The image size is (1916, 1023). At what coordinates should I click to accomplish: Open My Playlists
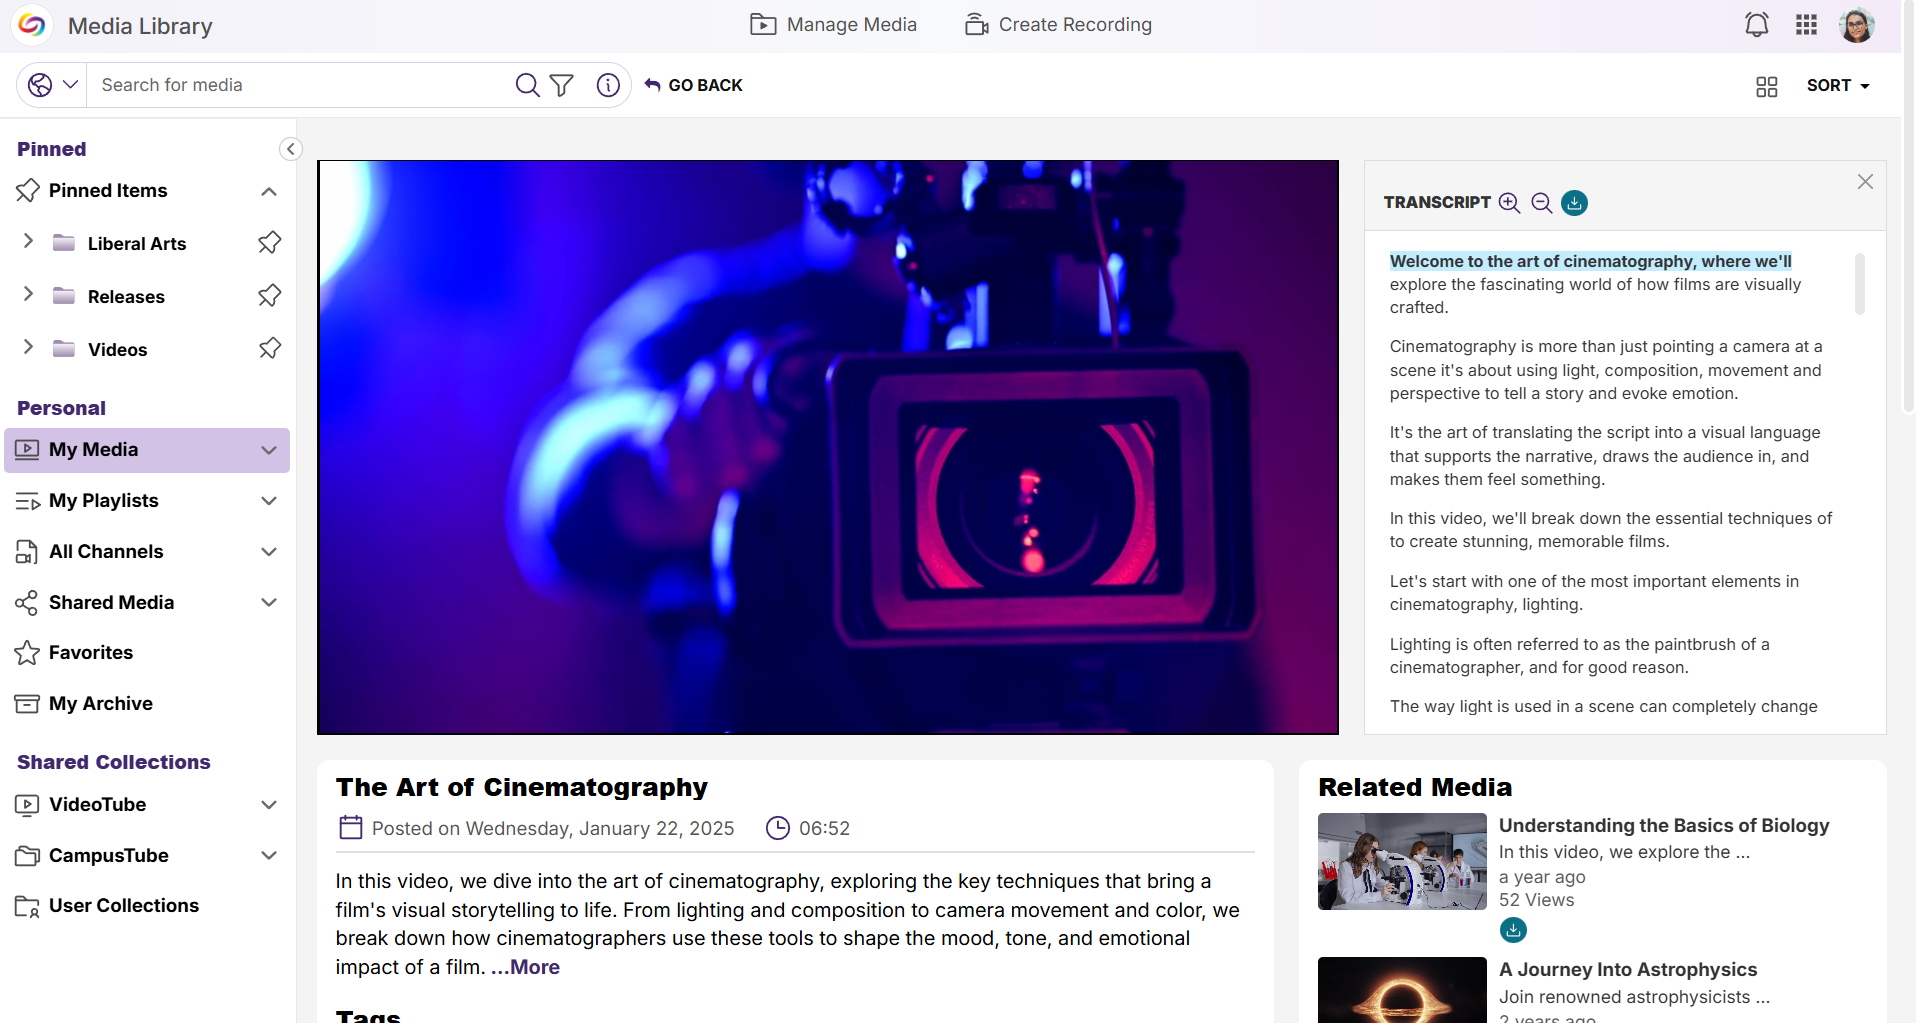point(104,501)
